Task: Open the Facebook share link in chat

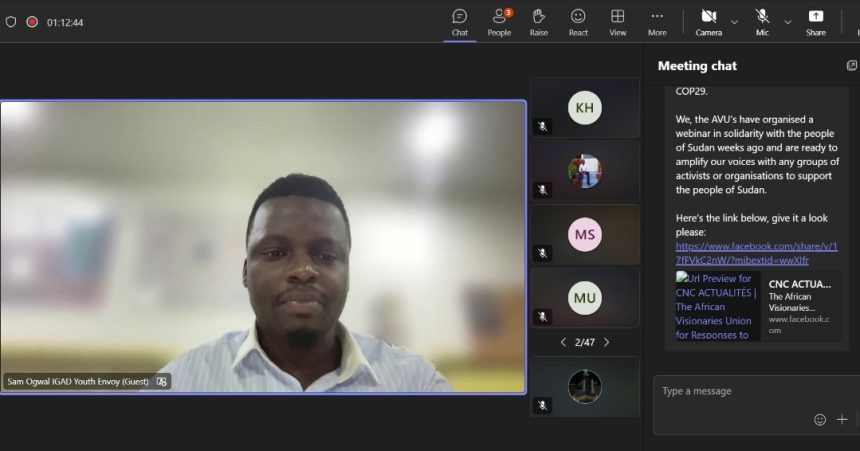Action: 756,253
